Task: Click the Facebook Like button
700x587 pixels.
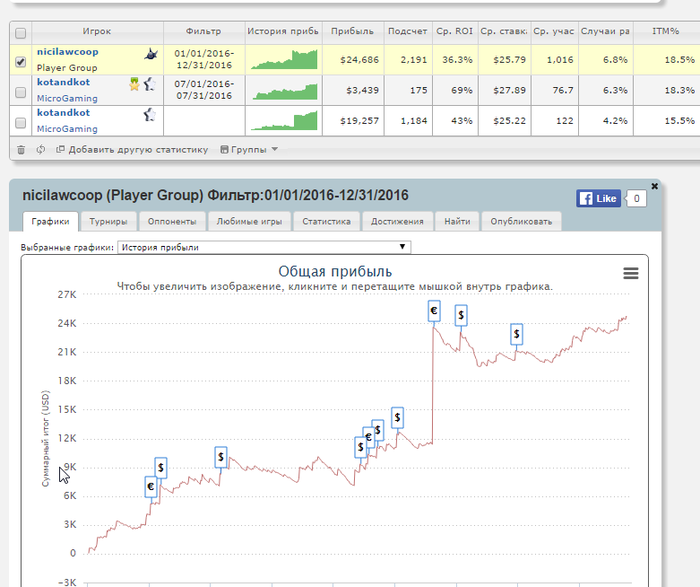Action: 598,199
